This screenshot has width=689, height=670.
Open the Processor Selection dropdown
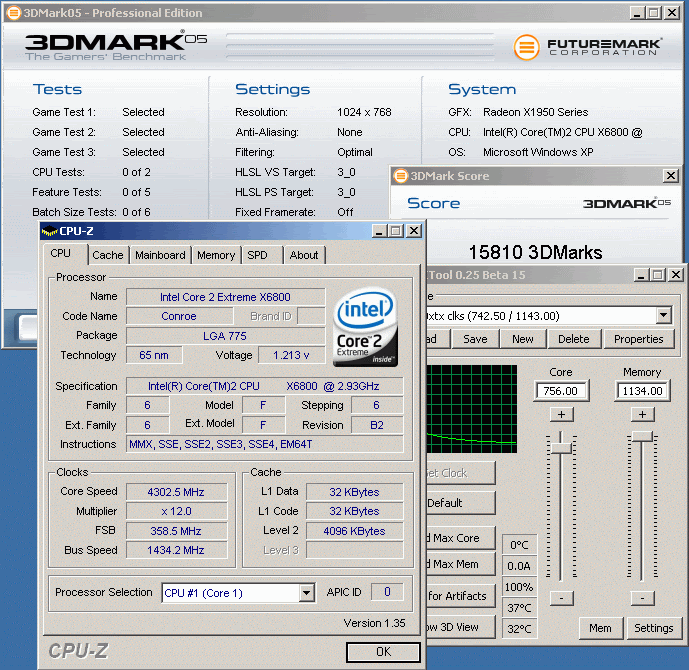coord(306,593)
